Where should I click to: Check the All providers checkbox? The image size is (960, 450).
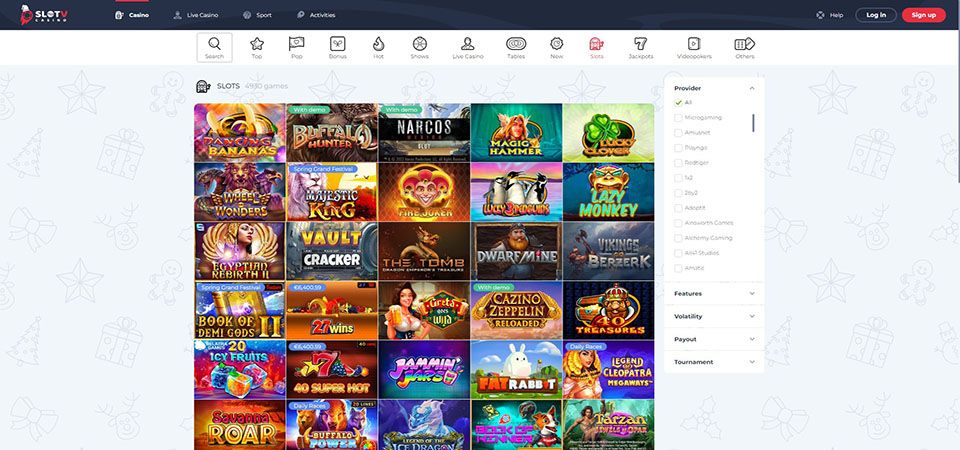[678, 103]
